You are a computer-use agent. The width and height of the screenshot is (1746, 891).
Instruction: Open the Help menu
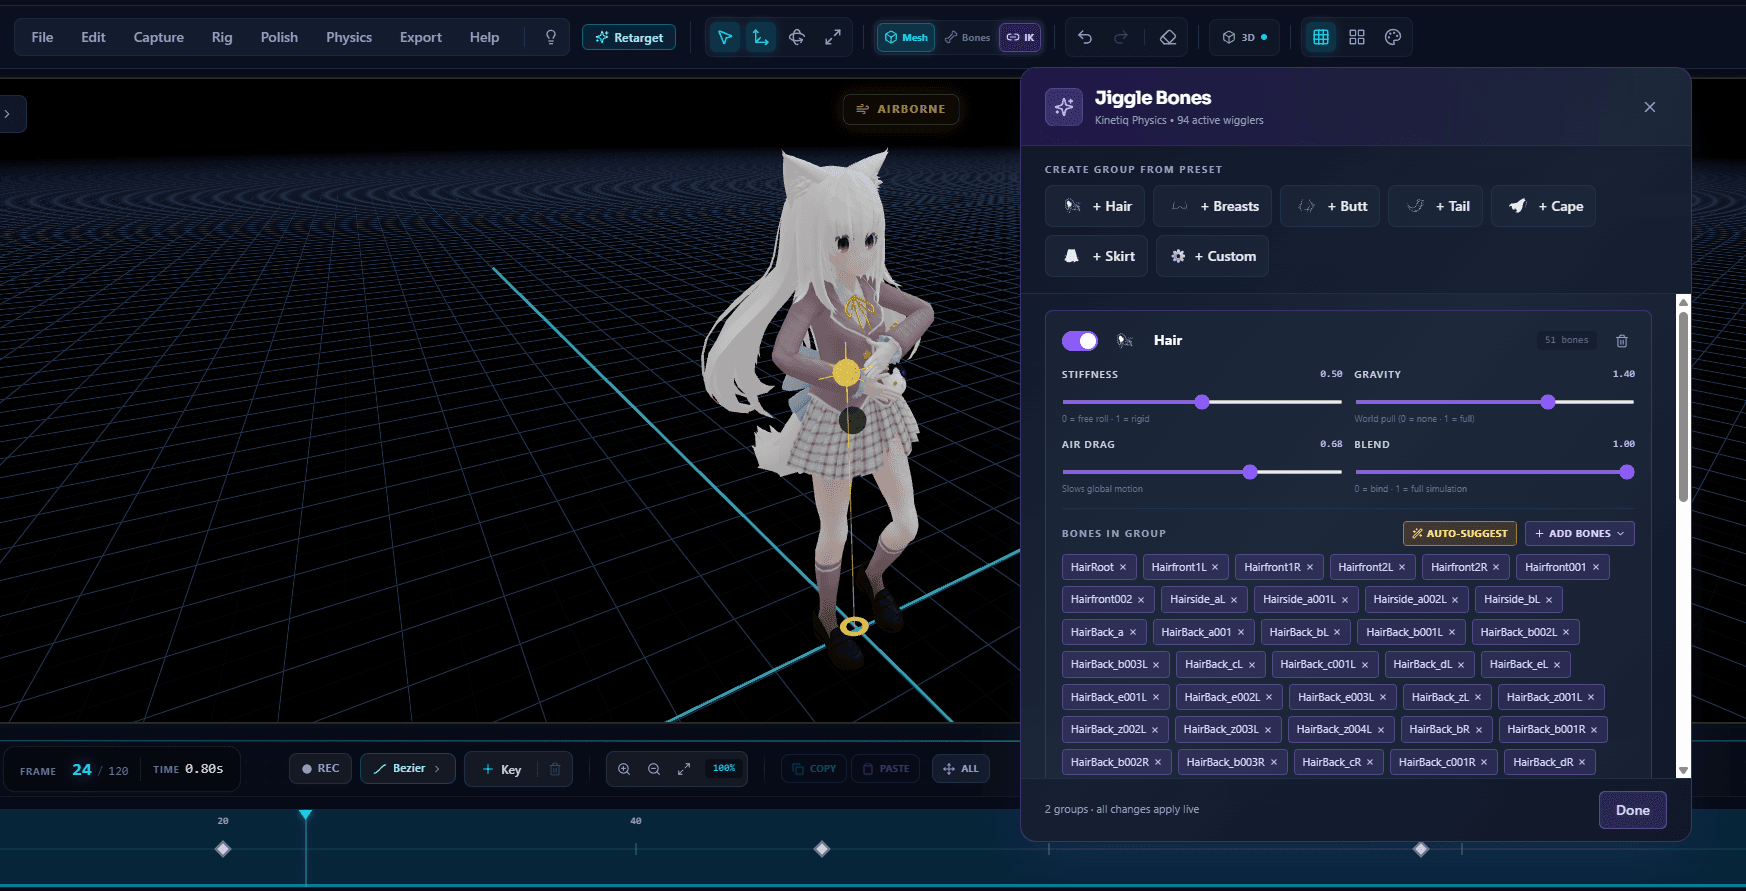484,37
